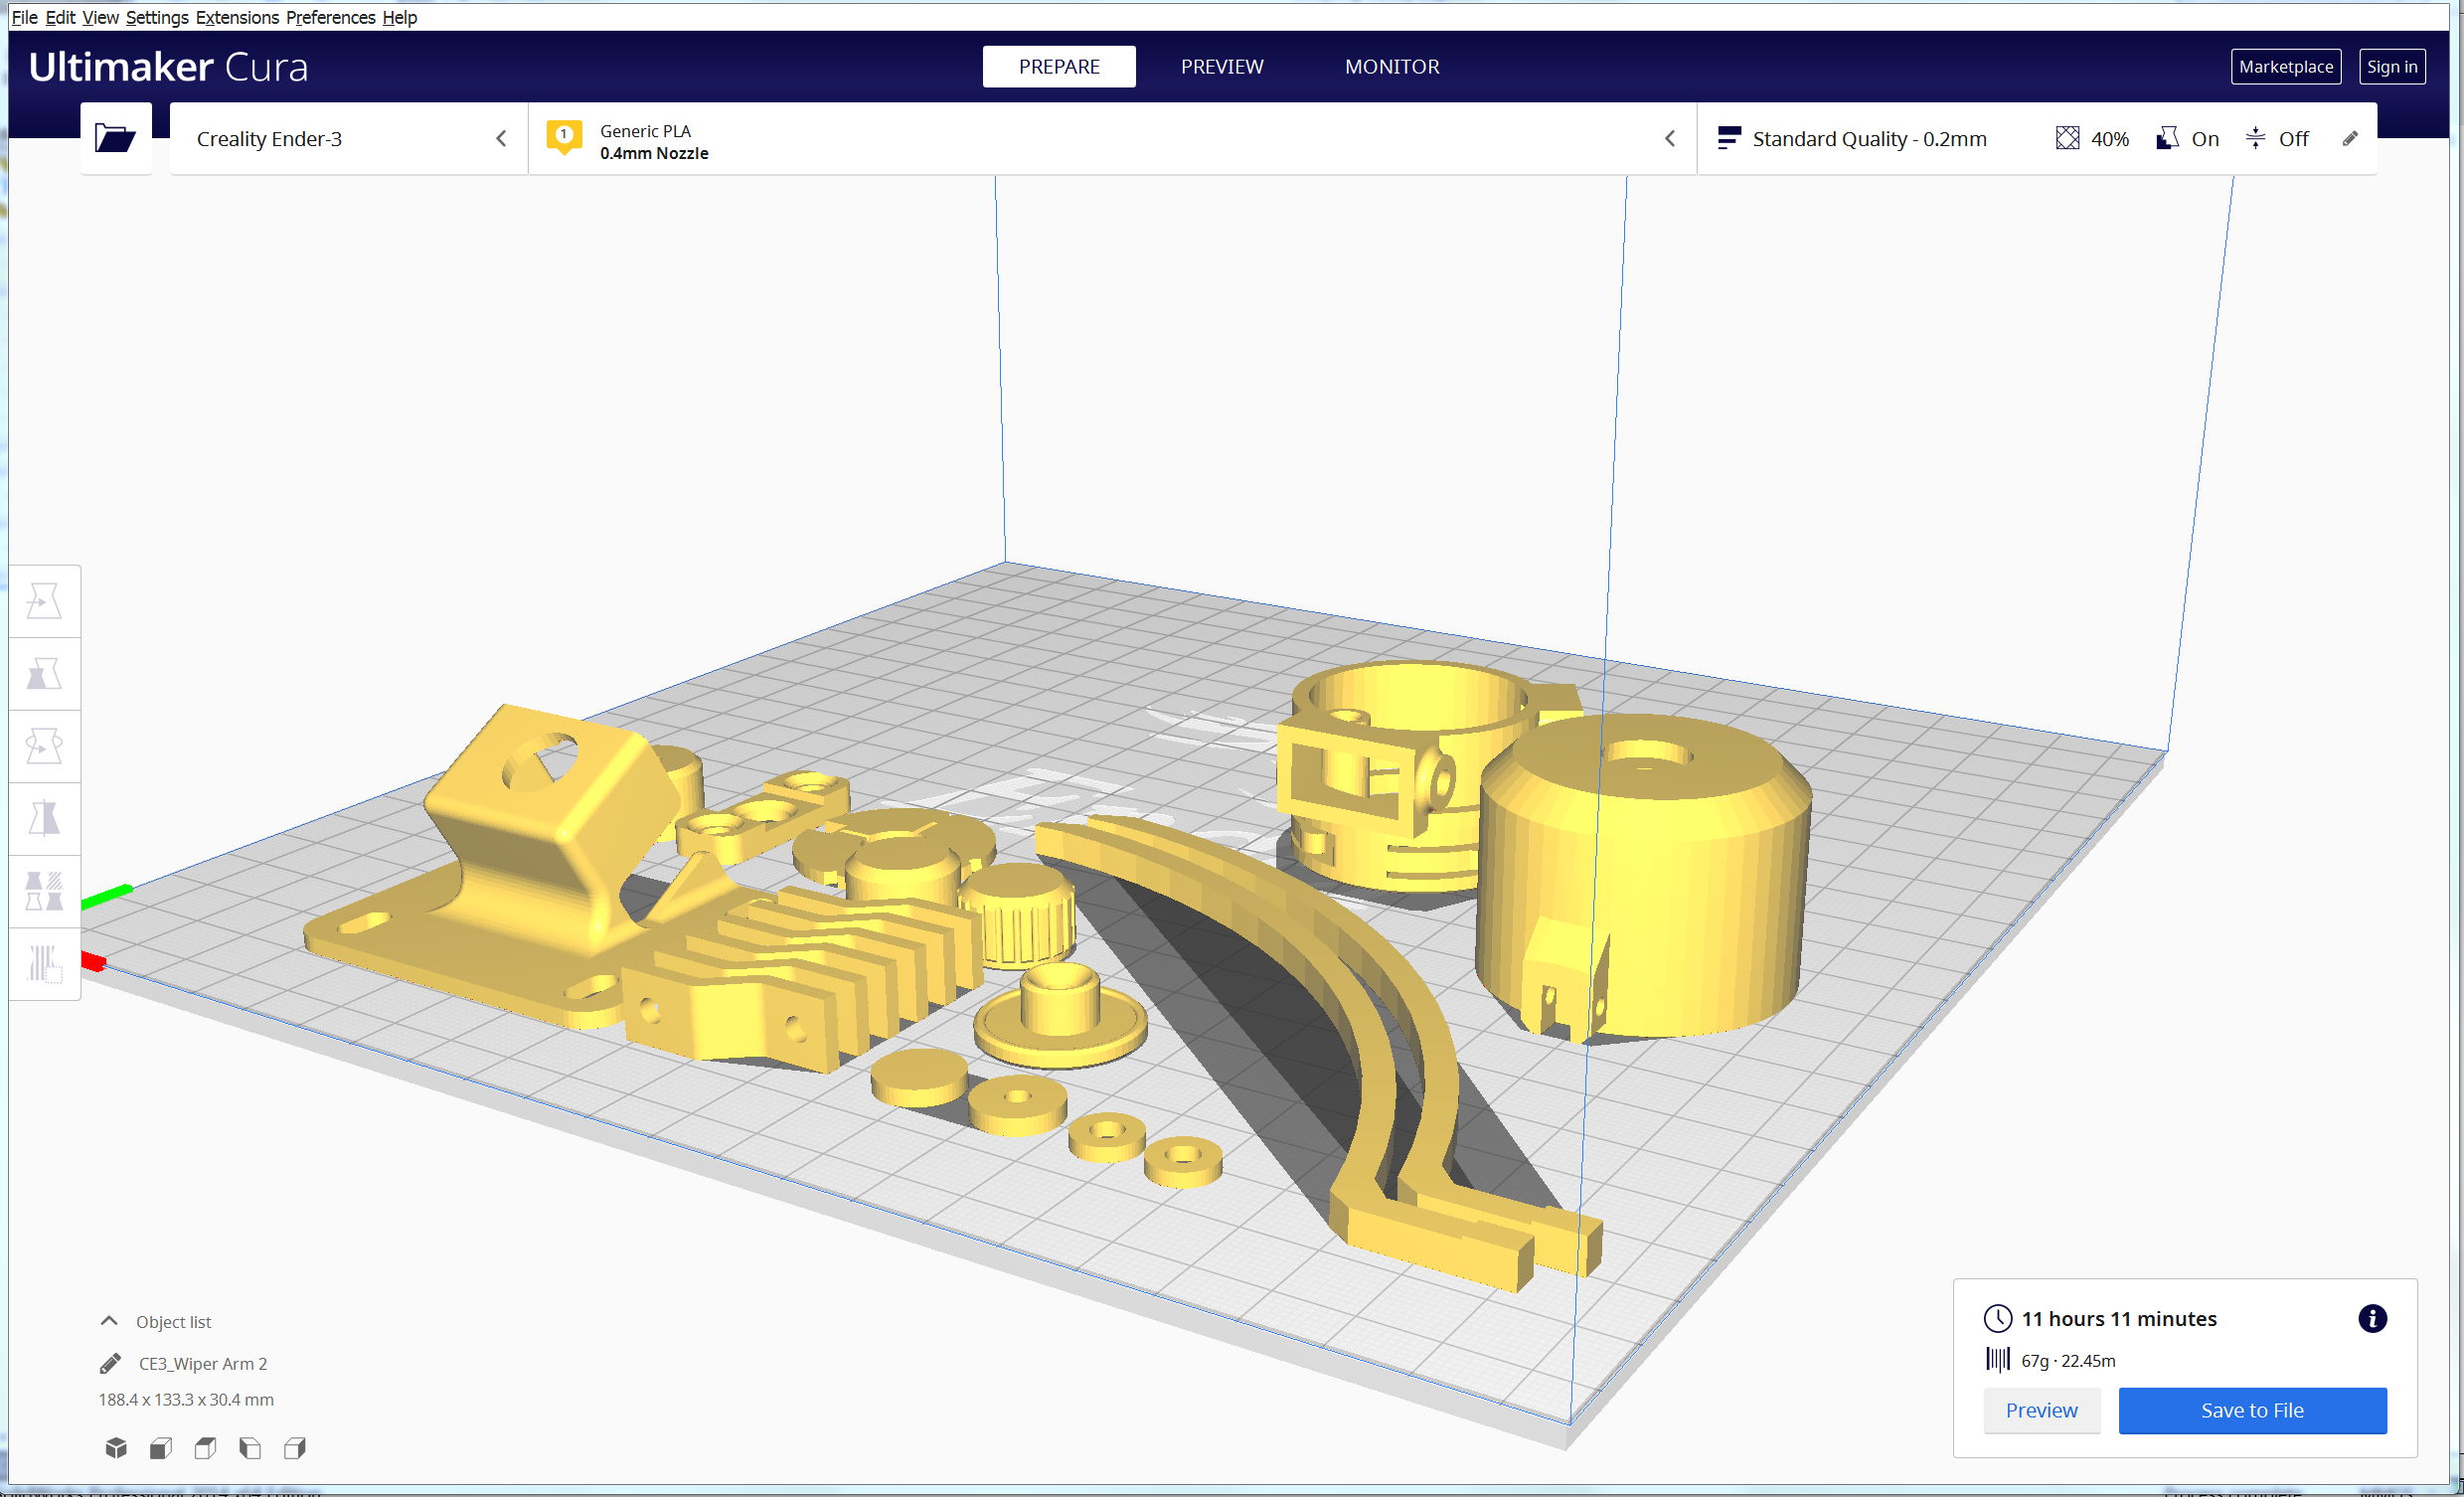2464x1497 pixels.
Task: Open the Marketplace
Action: click(x=2285, y=67)
